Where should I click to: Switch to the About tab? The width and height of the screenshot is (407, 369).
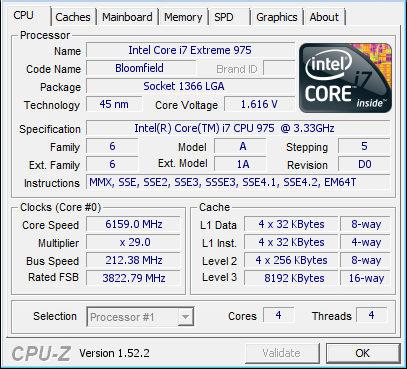[x=324, y=17]
